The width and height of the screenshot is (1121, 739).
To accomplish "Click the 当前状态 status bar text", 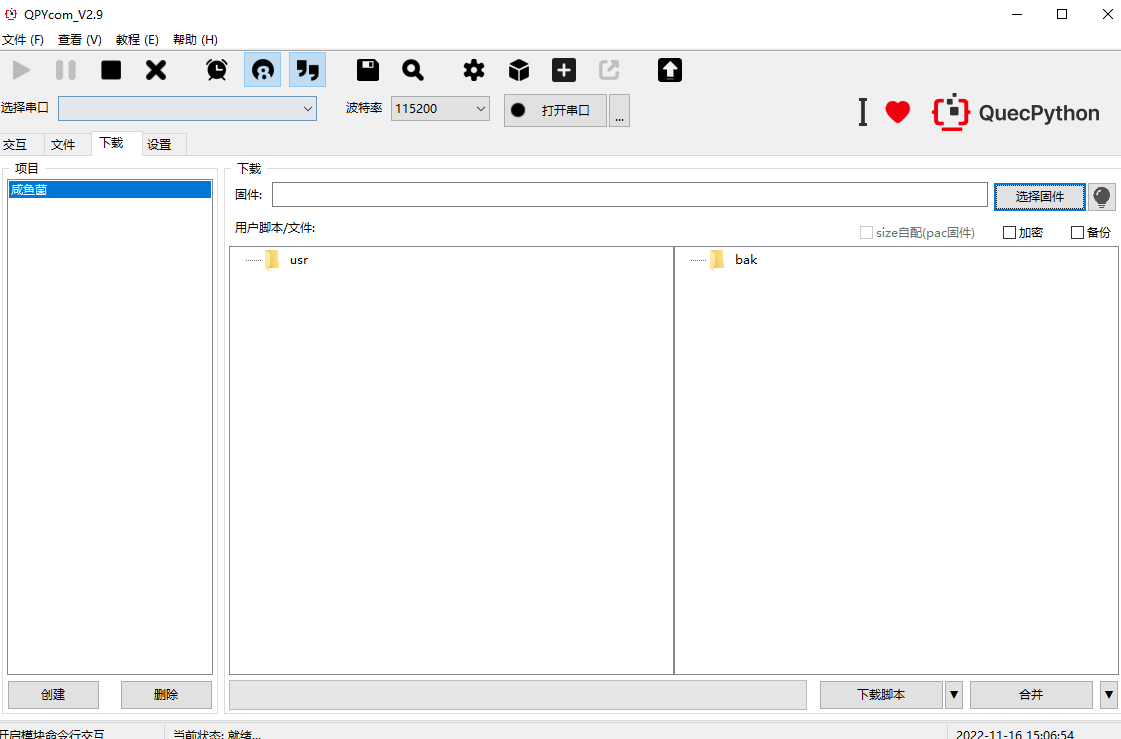I will coord(217,734).
